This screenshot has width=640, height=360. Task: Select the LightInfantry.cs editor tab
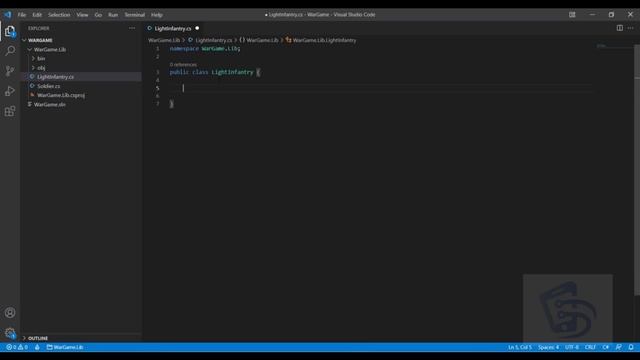coord(173,28)
